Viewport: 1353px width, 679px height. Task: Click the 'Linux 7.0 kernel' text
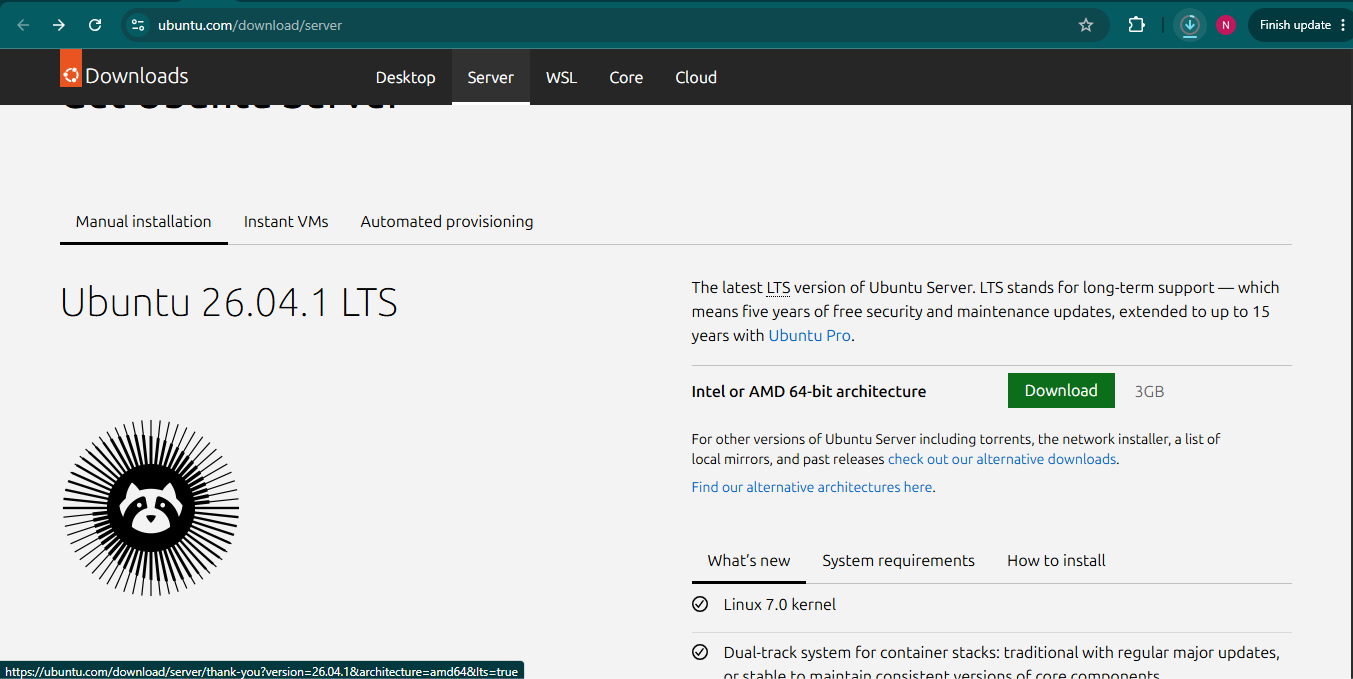click(x=780, y=604)
